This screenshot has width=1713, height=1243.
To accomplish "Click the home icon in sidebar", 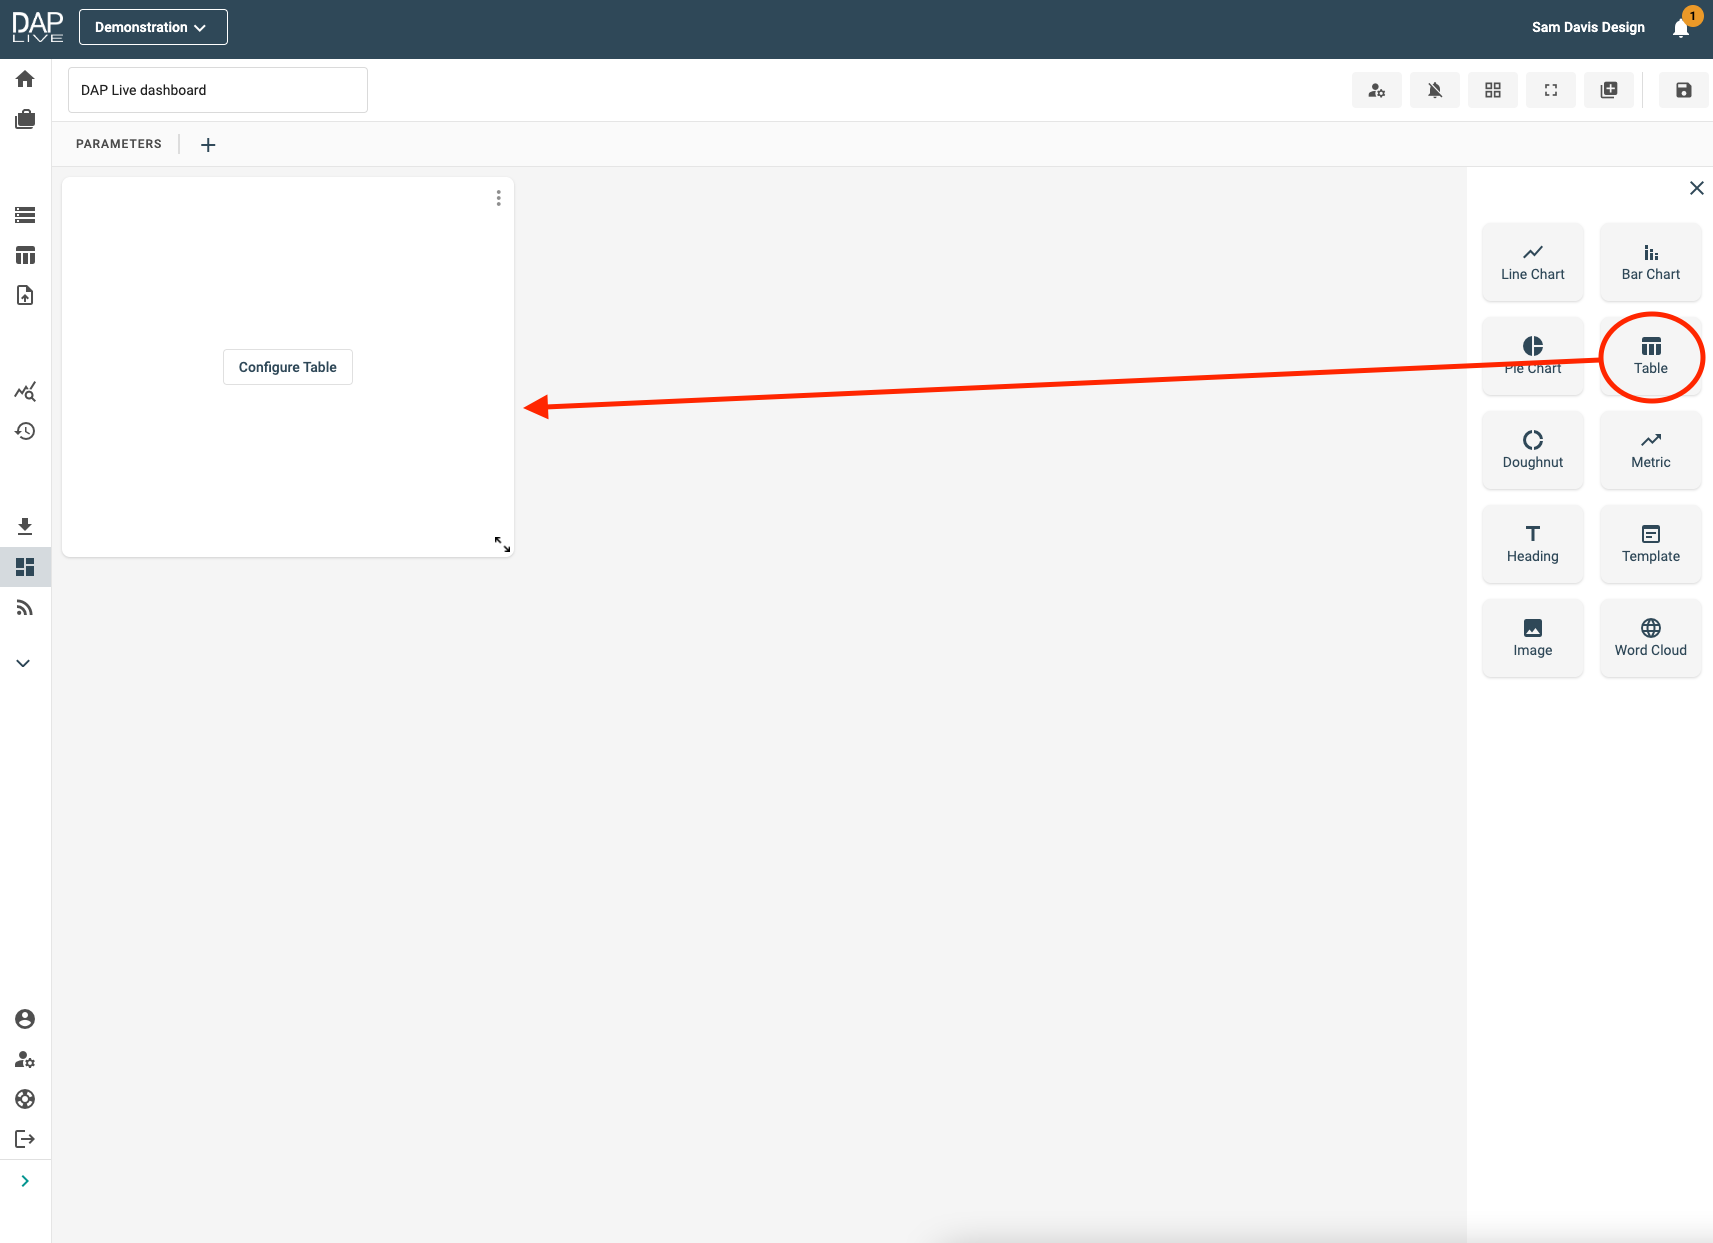I will [x=25, y=79].
